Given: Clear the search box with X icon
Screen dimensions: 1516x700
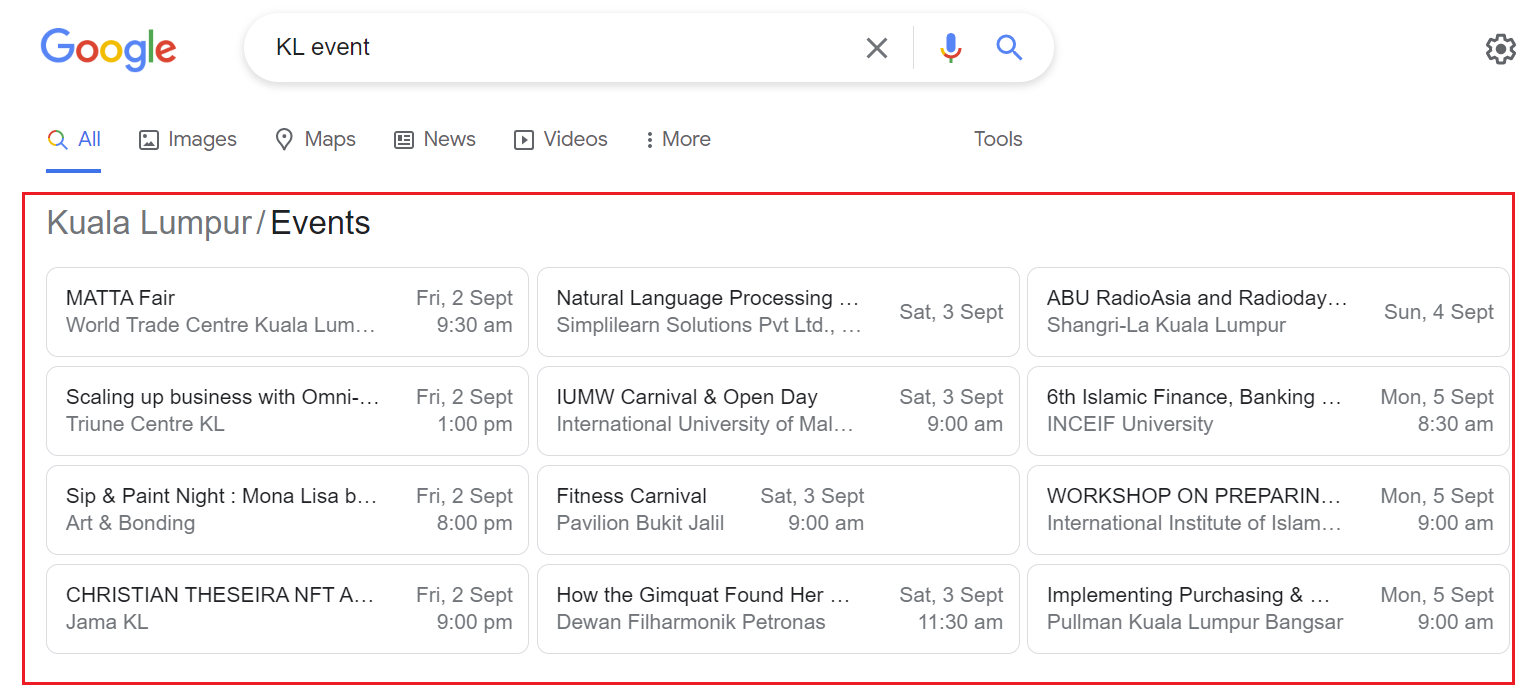Looking at the screenshot, I should [x=876, y=48].
